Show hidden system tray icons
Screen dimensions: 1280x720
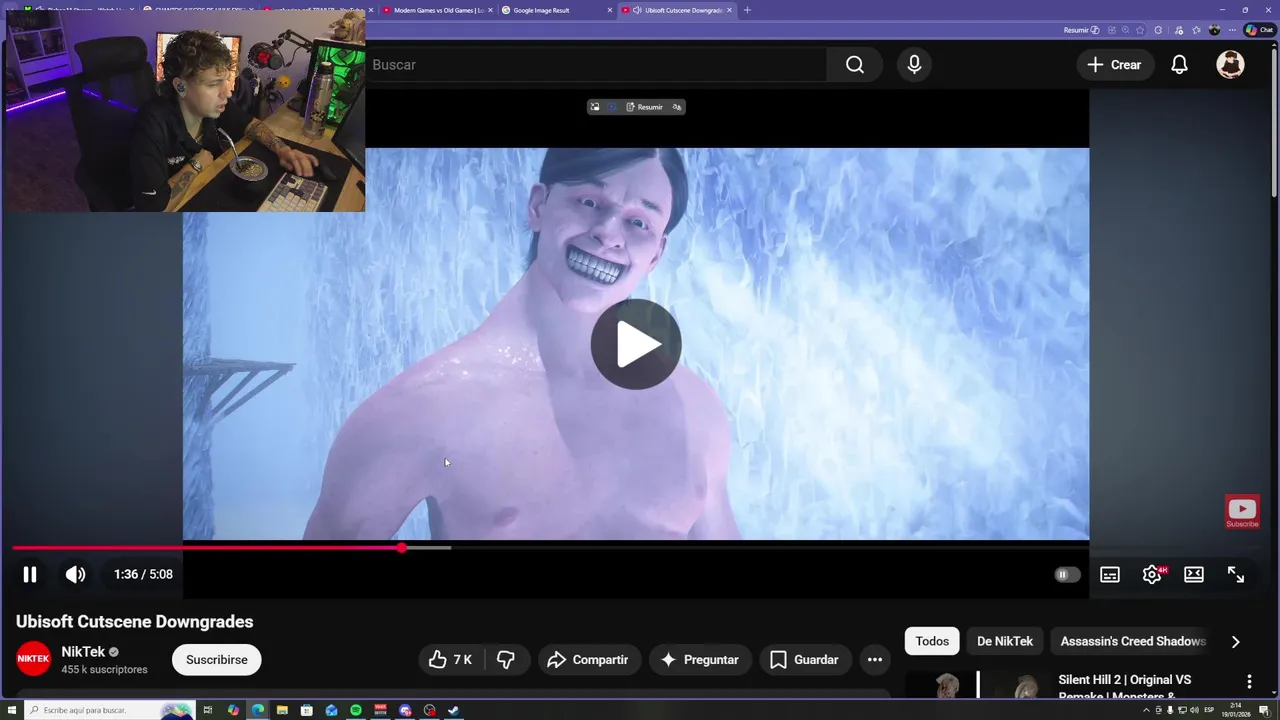point(1147,710)
